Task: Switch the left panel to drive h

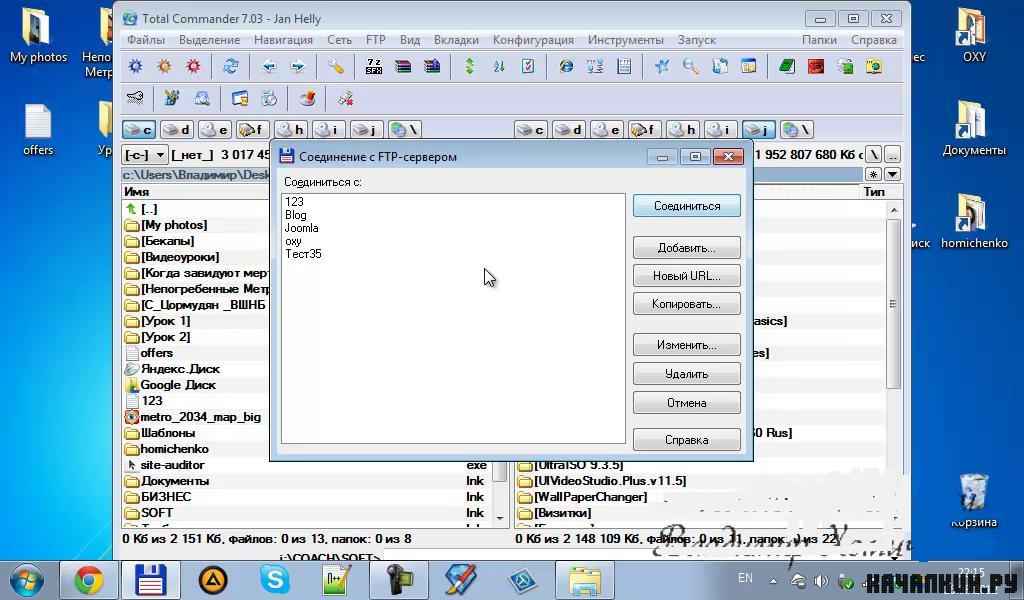Action: pyautogui.click(x=291, y=130)
